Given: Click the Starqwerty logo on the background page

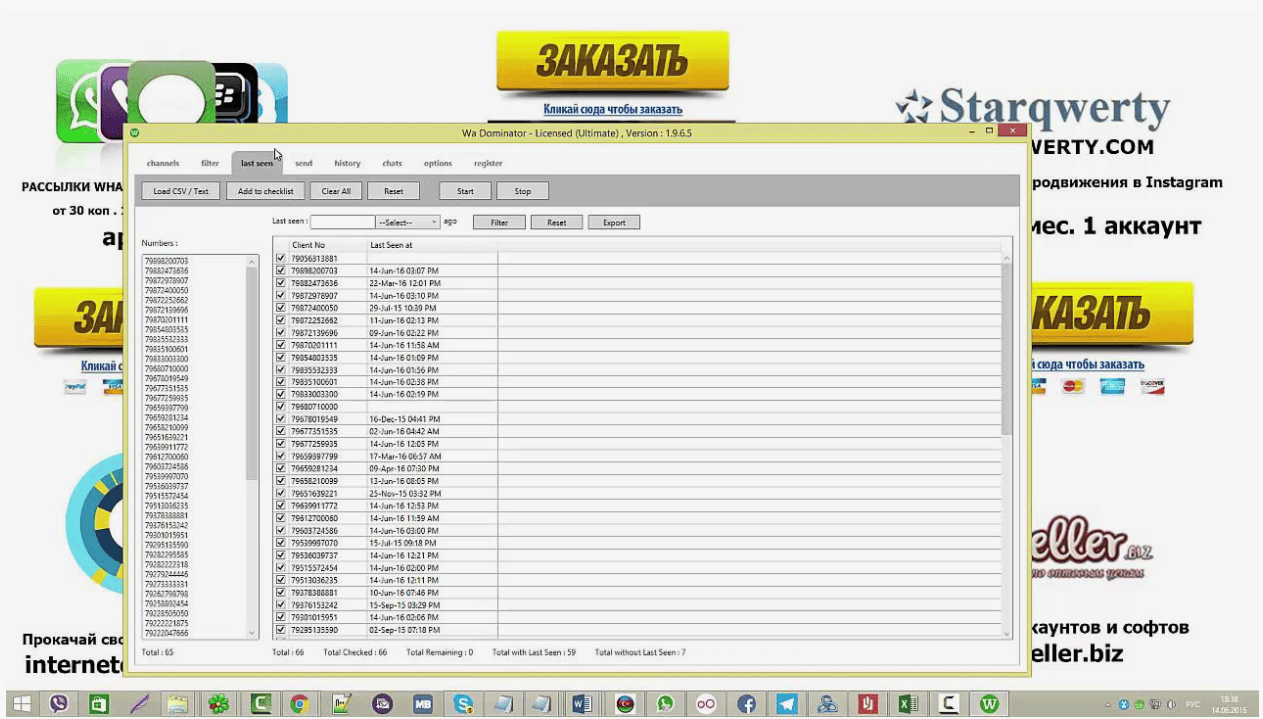Looking at the screenshot, I should tap(1032, 108).
